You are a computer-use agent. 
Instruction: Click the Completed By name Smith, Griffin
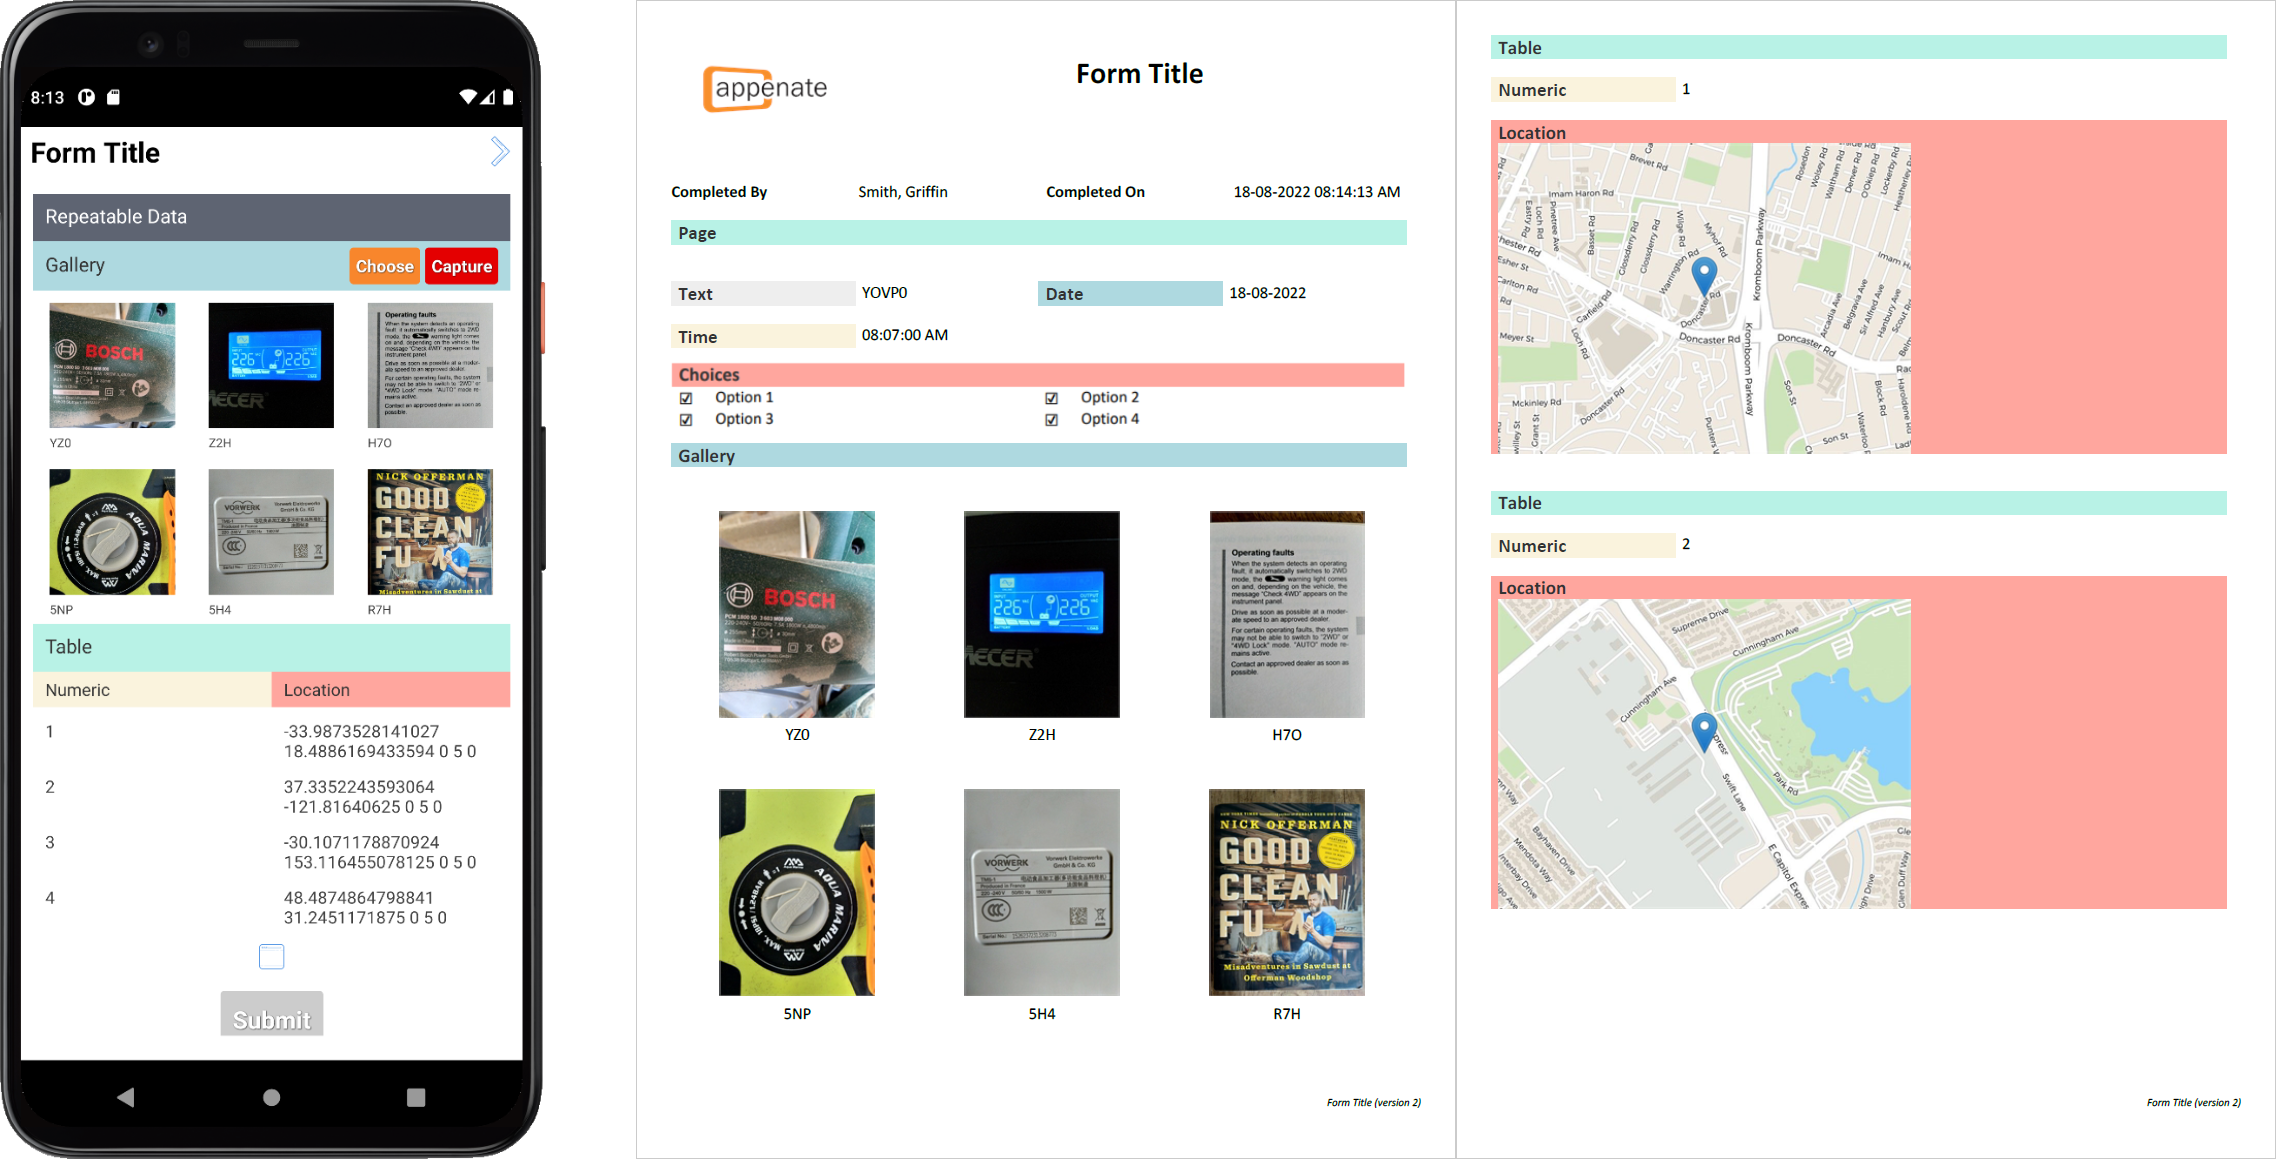pyautogui.click(x=903, y=192)
